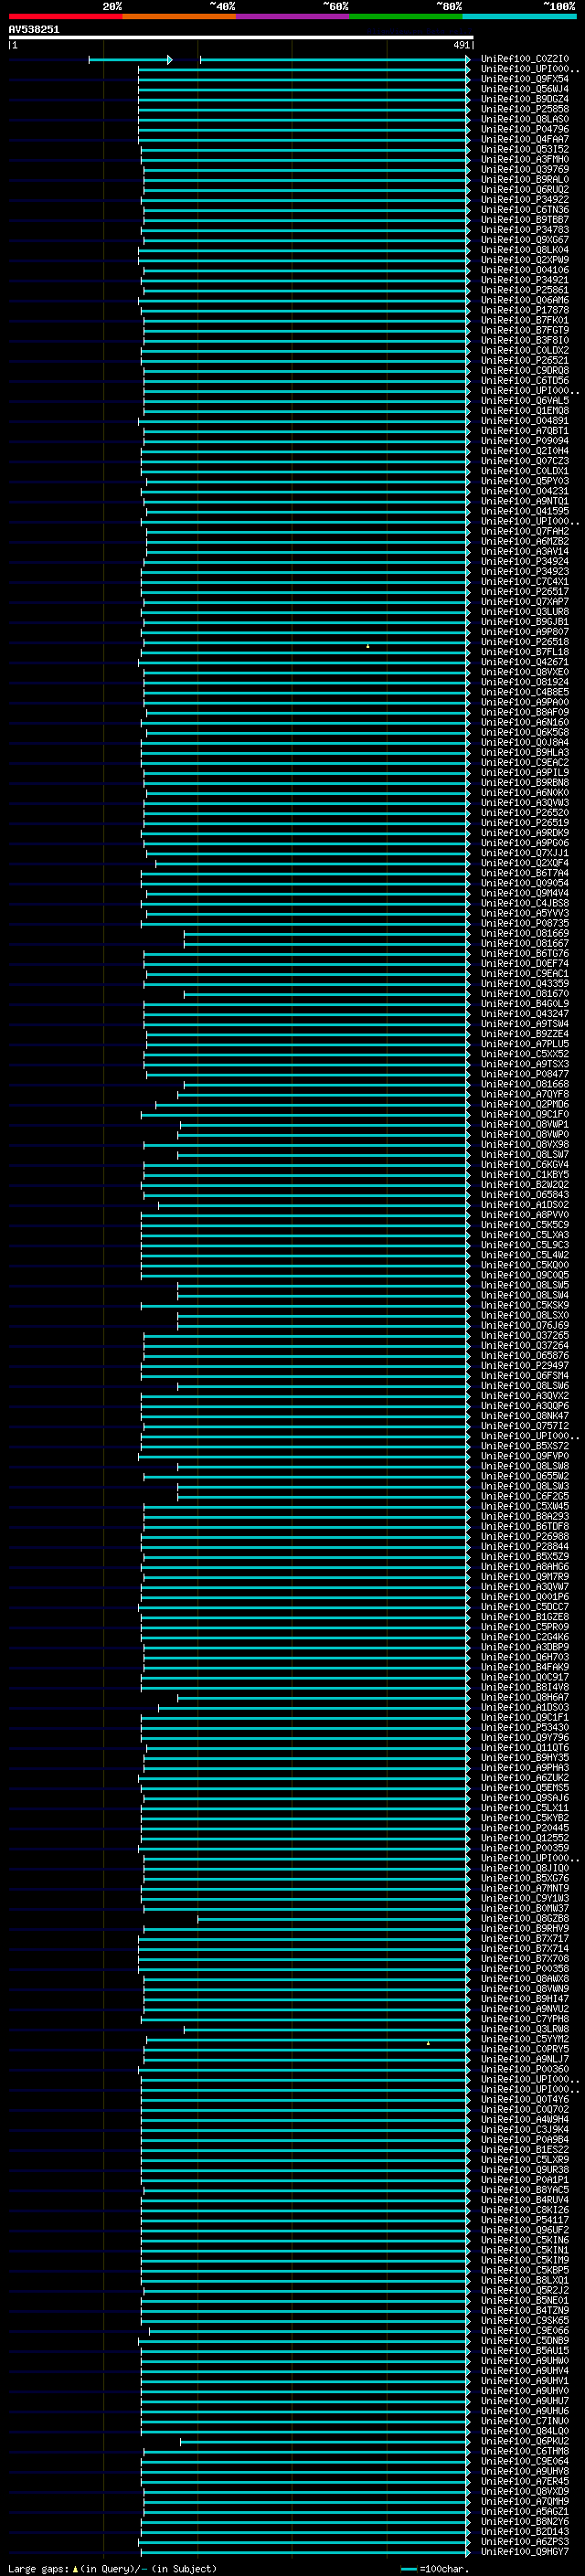The height and width of the screenshot is (2576, 585).
Task: Open hit UniRef100_Q56WJ4
Action: pyautogui.click(x=525, y=89)
